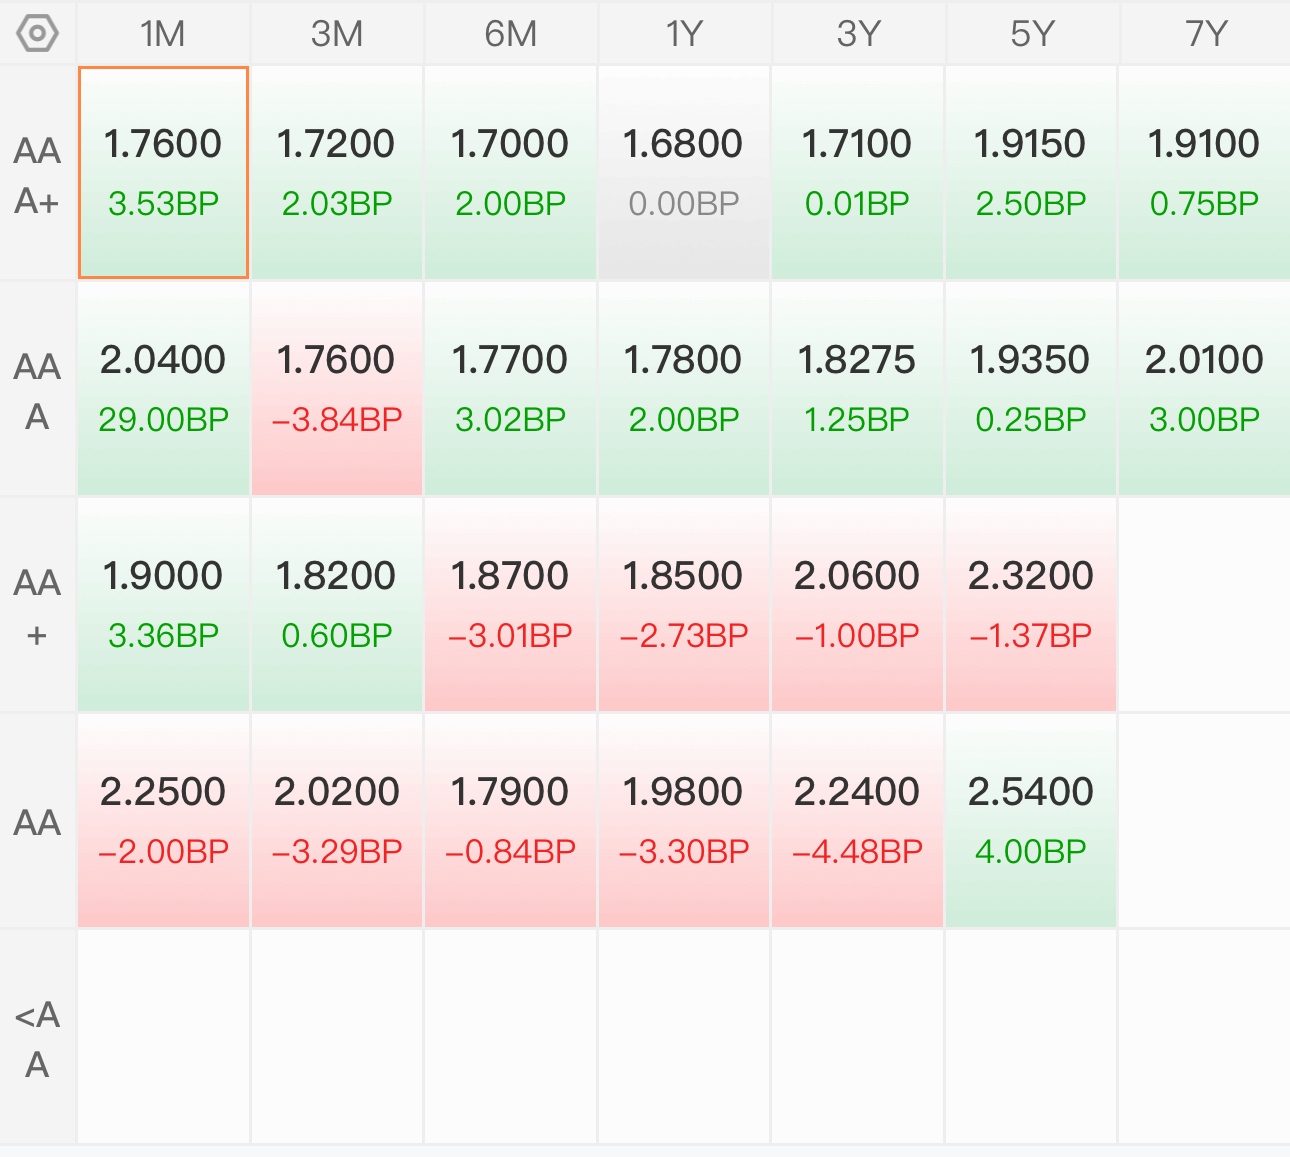The width and height of the screenshot is (1290, 1157).
Task: Select the <AAA row label
Action: coord(38,1039)
